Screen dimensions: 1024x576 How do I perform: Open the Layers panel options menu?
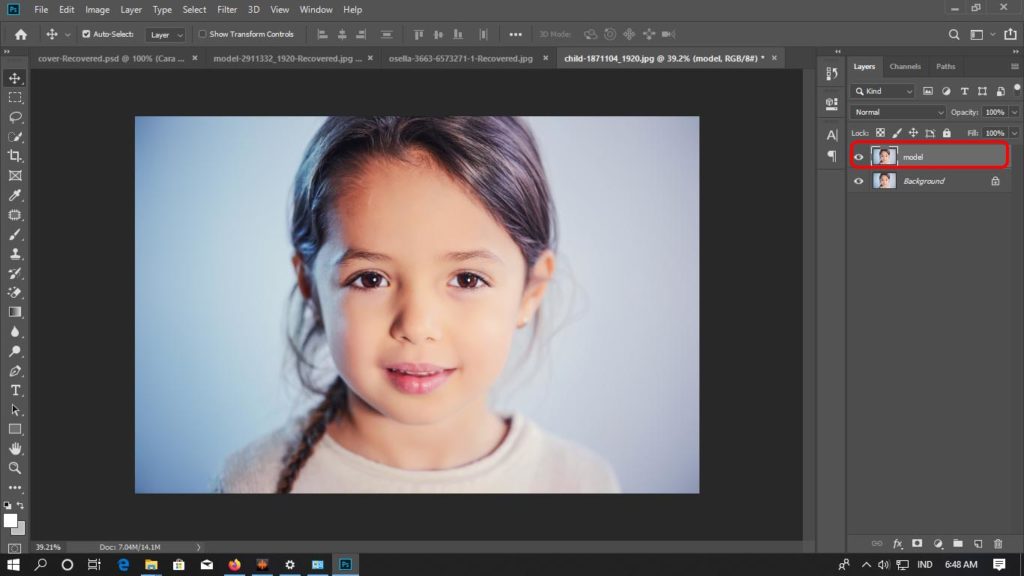(x=1014, y=67)
